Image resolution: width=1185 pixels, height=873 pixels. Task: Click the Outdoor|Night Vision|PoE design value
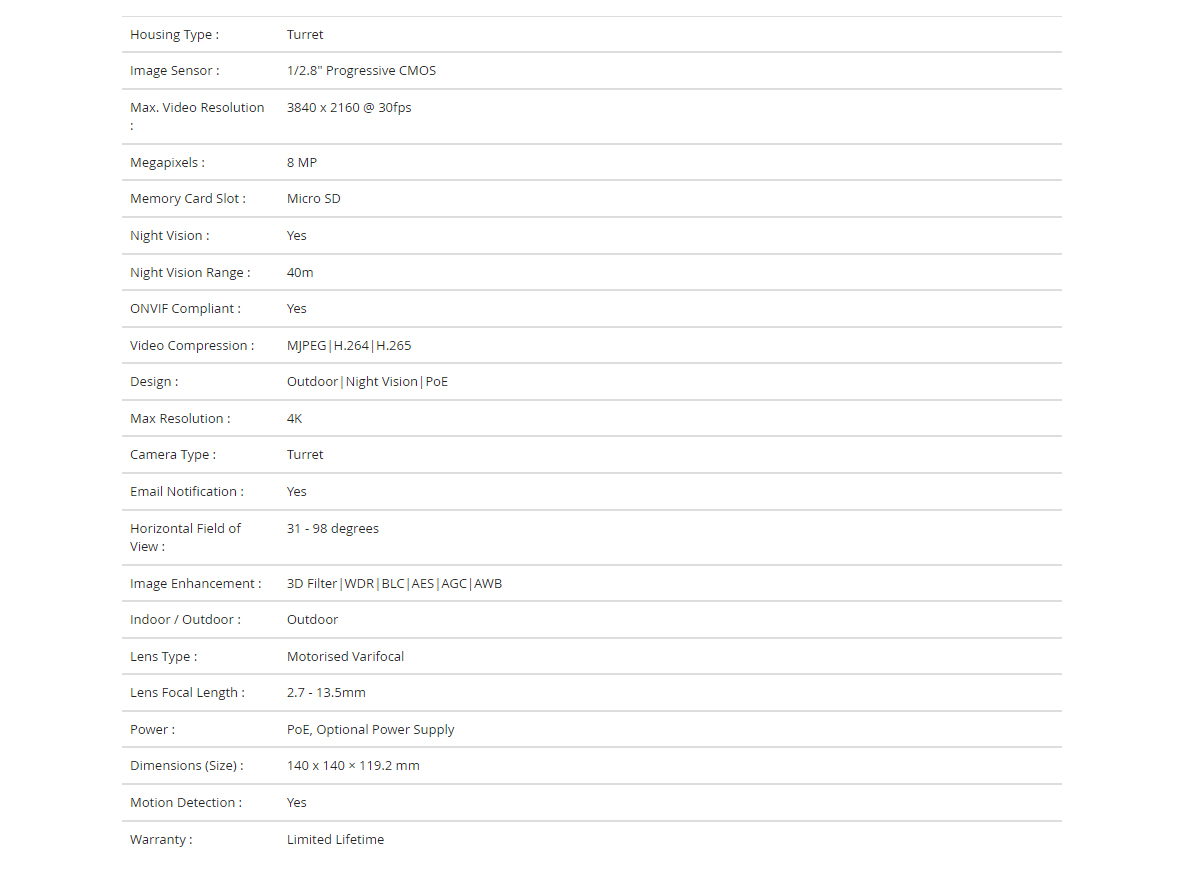coord(367,382)
